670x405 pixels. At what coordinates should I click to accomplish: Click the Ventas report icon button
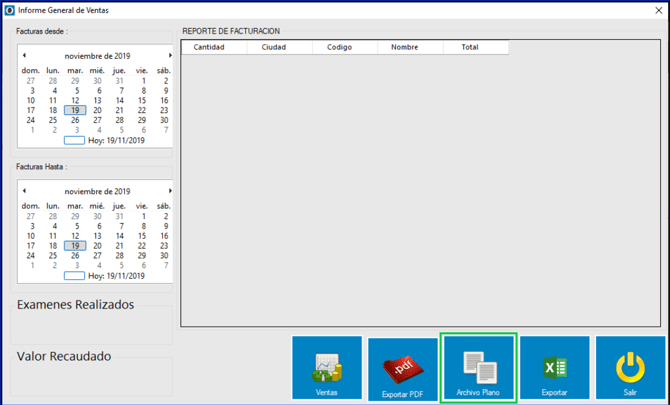tap(327, 368)
